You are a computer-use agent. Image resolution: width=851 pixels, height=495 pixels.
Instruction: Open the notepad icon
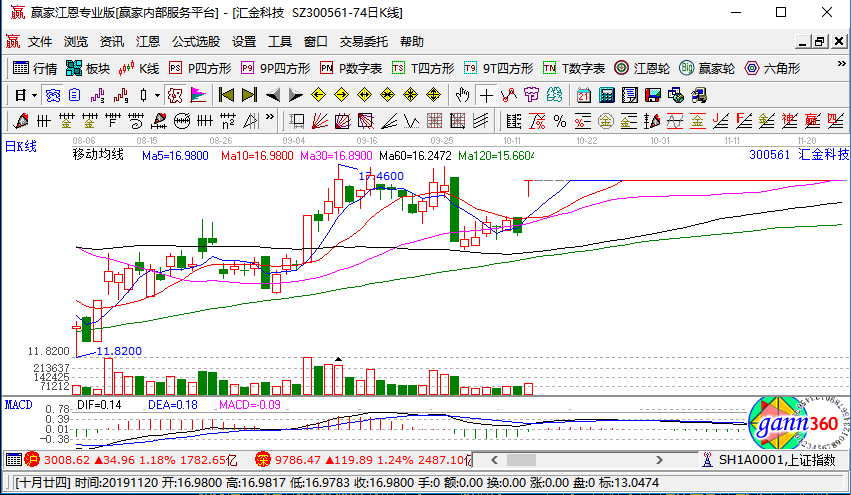pos(630,96)
